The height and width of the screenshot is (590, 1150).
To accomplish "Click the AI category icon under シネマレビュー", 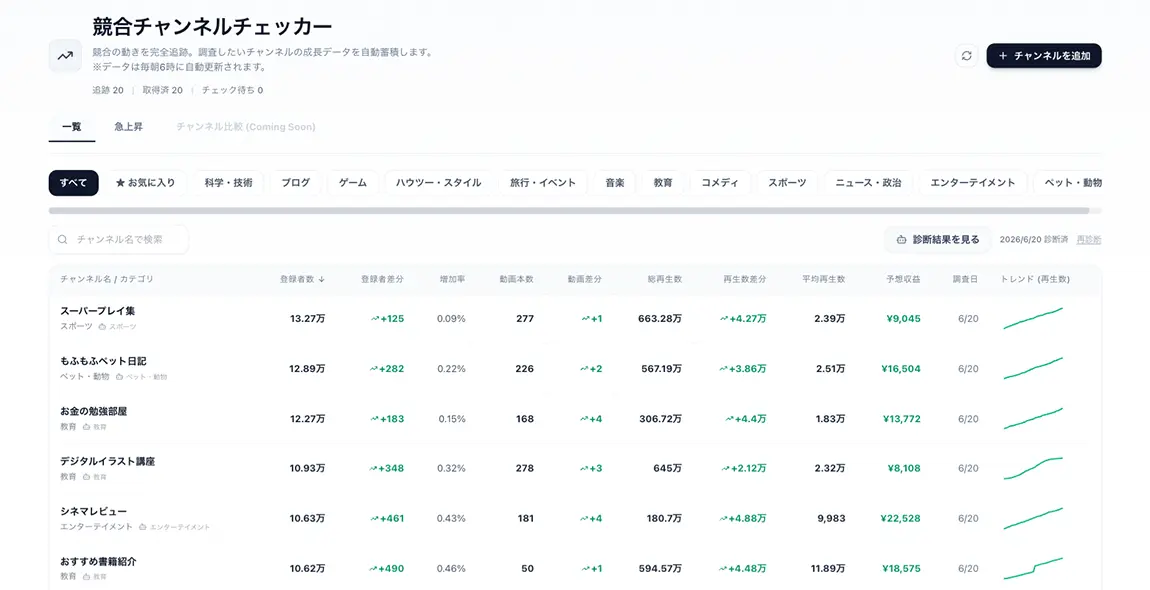I will pos(142,527).
